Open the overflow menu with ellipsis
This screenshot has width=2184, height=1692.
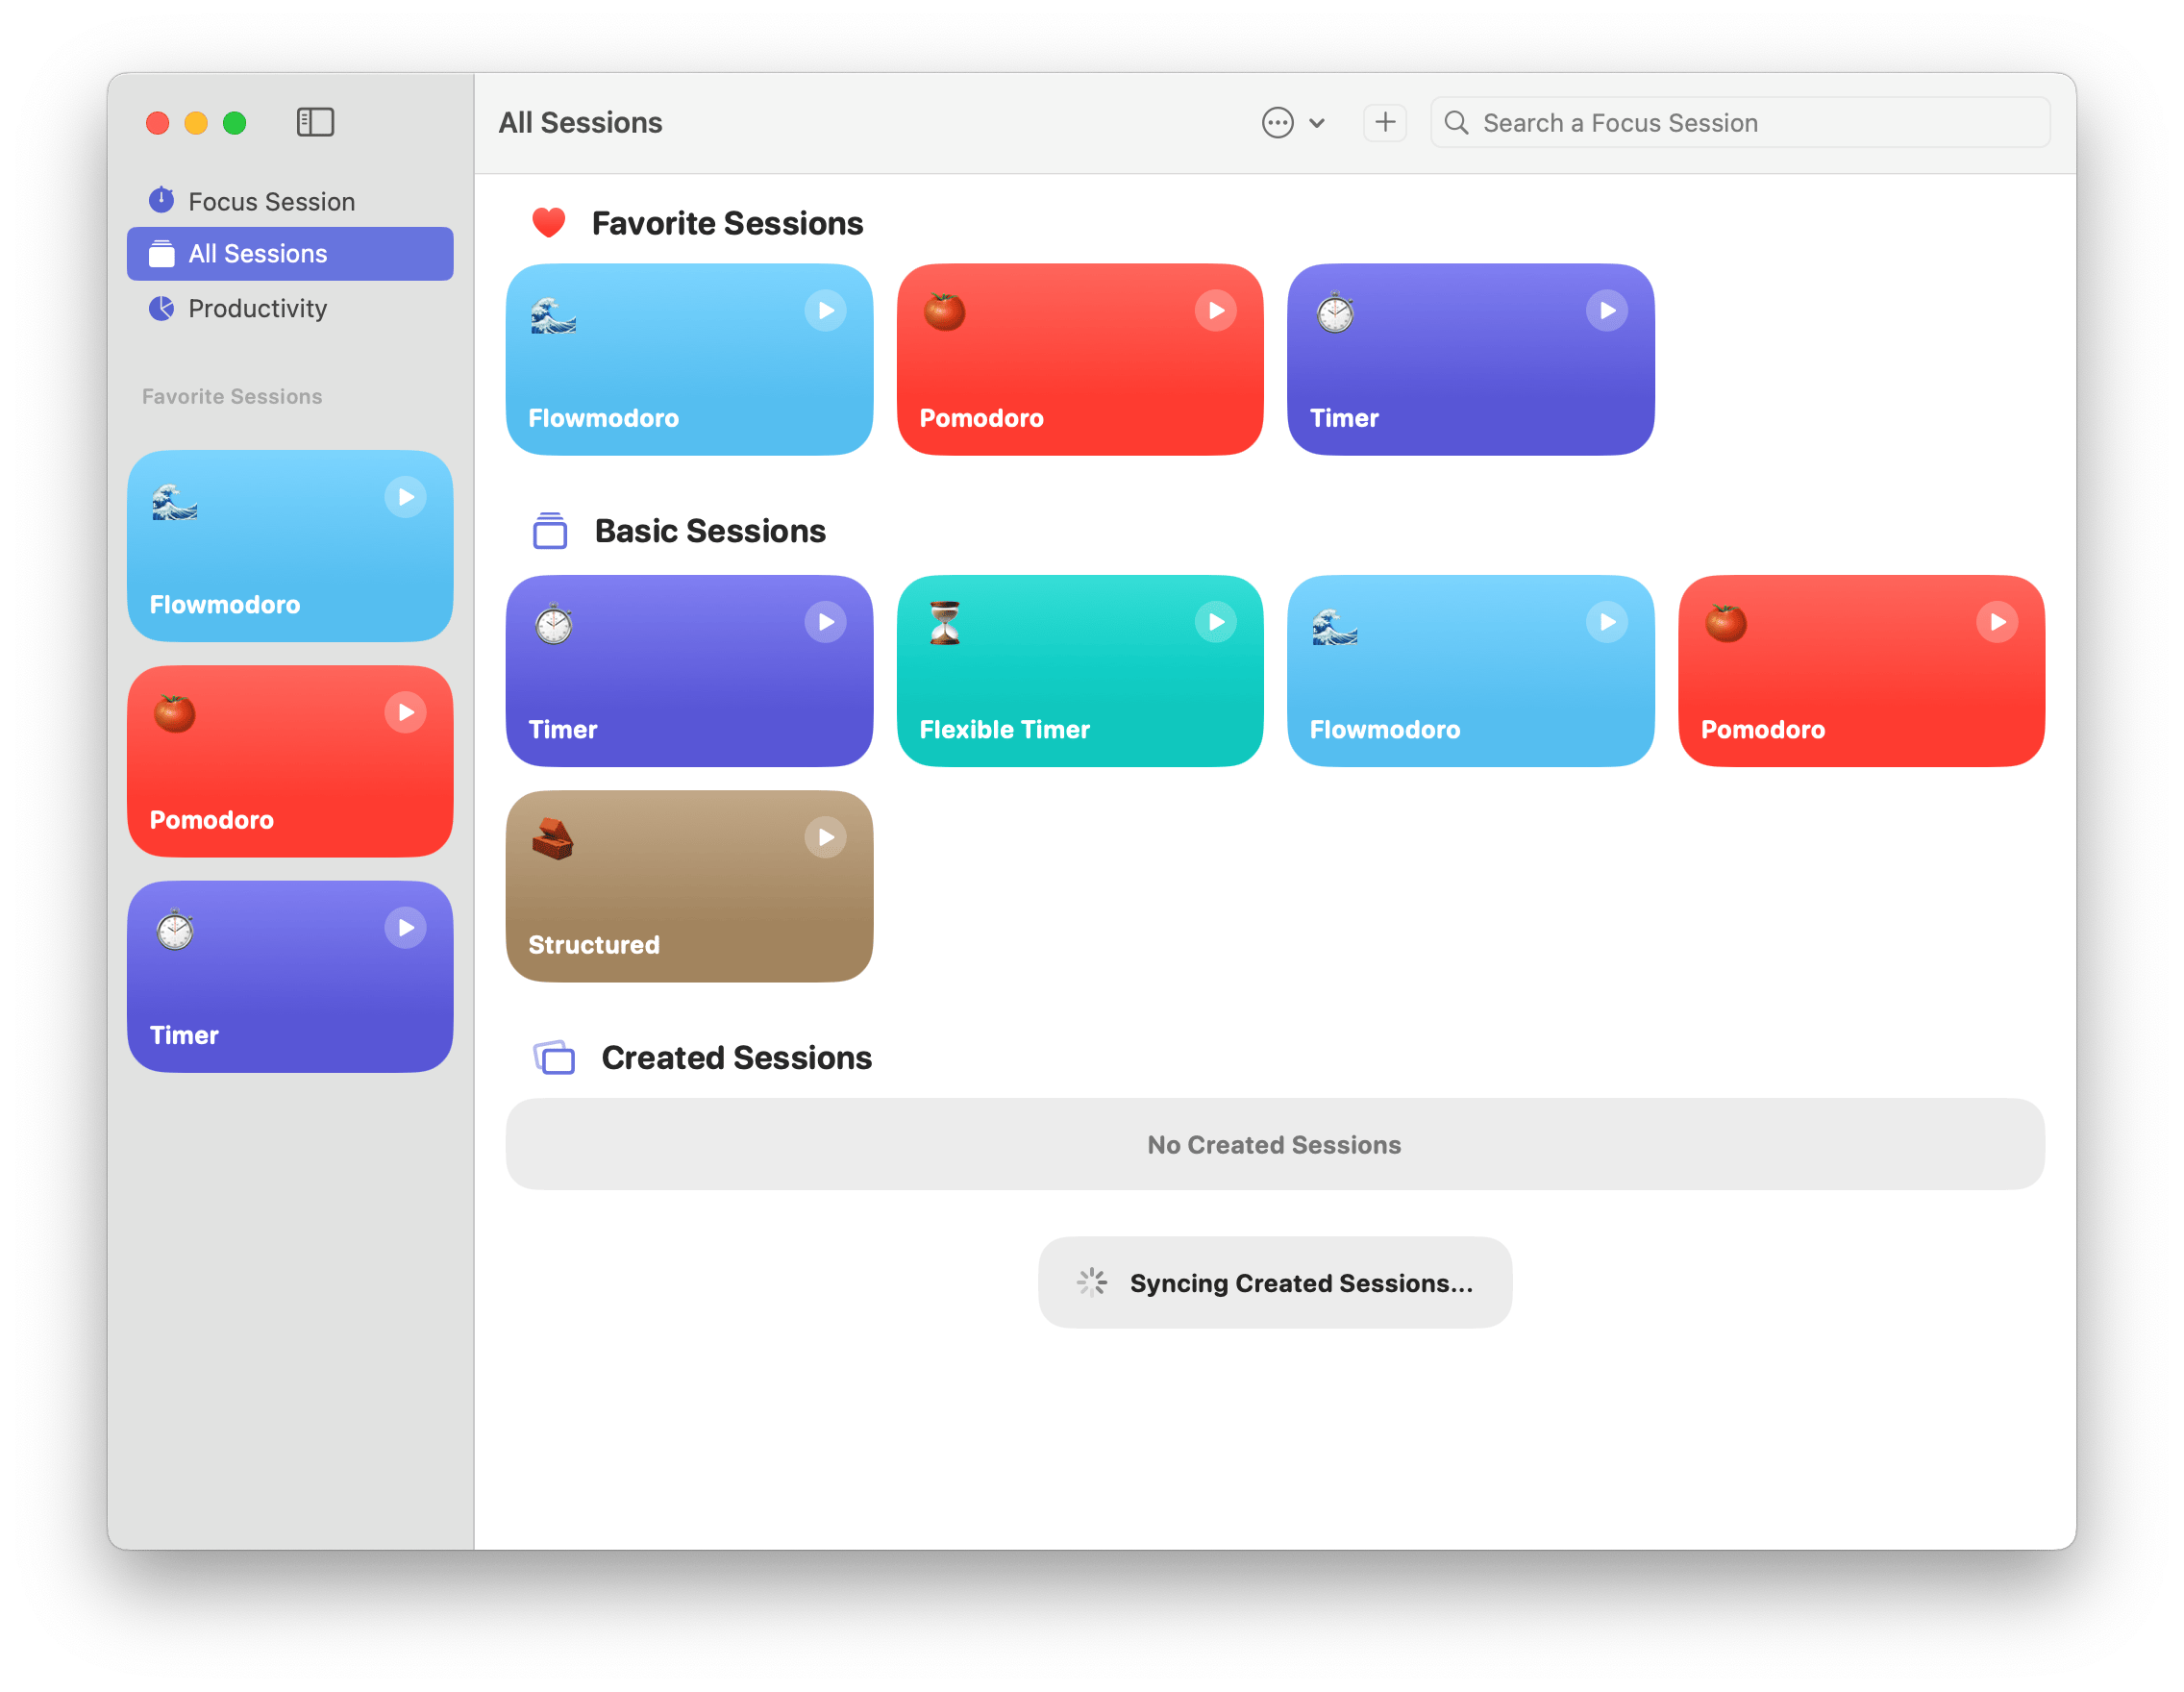click(1277, 120)
